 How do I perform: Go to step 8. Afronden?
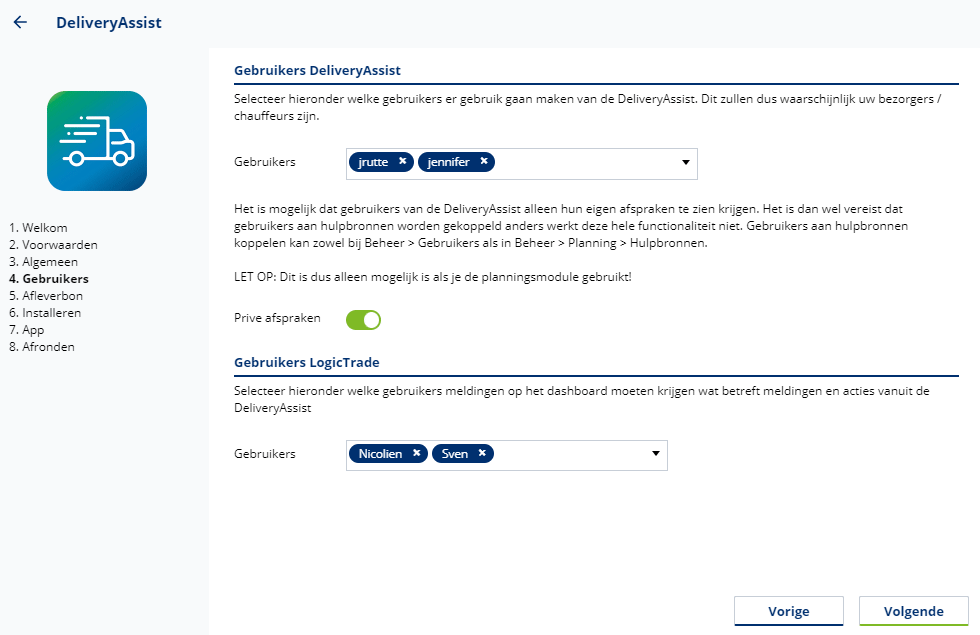pos(42,346)
